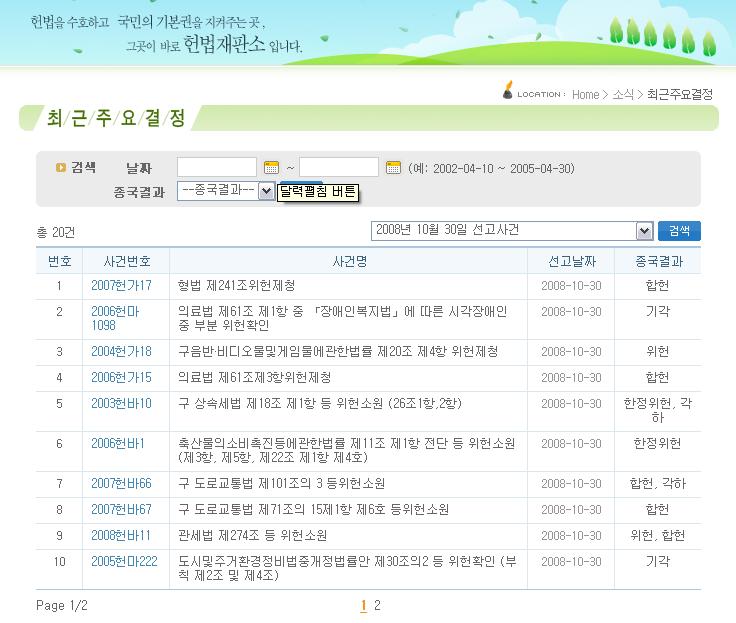Screen dimensions: 736x623
Task: Open case 2007헌가17
Action: 121,285
